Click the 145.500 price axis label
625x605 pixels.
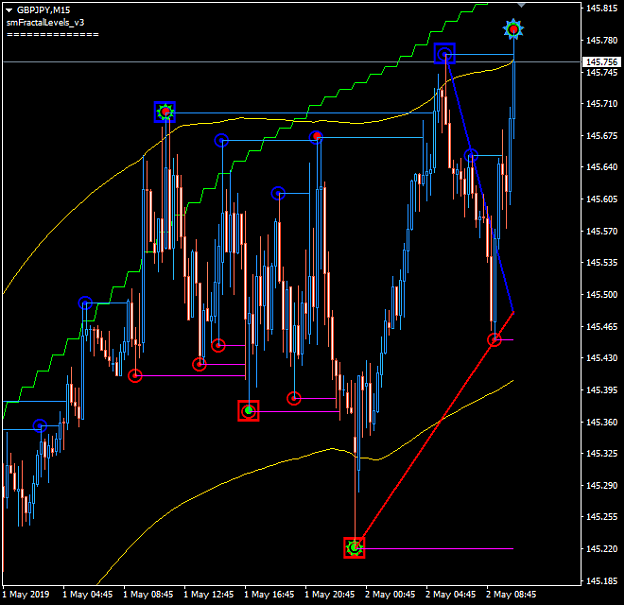coord(601,295)
